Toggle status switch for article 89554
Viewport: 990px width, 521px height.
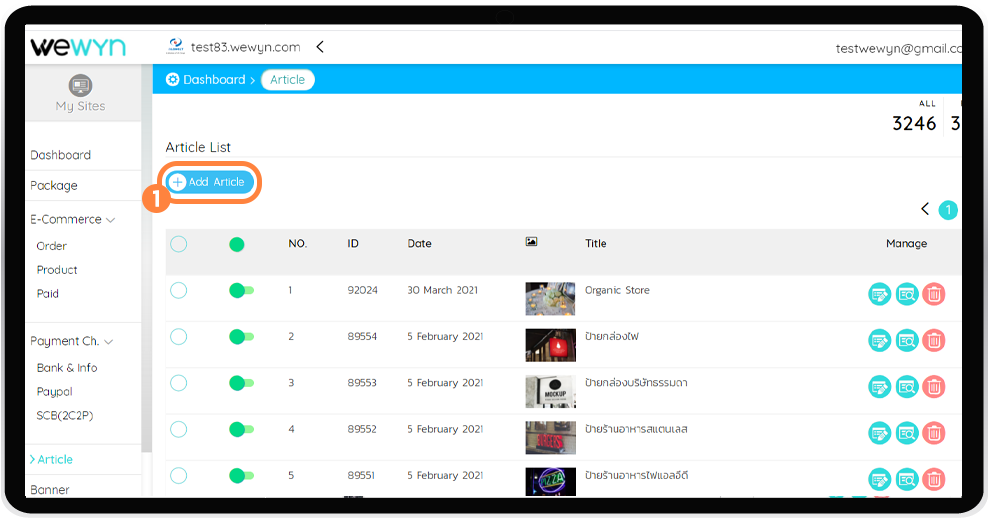[241, 337]
